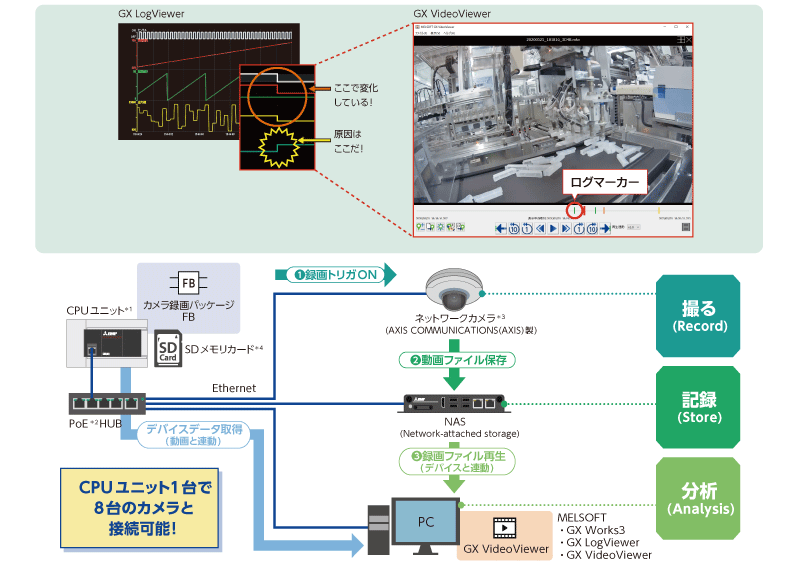Skip forward 10 seconds

[591, 229]
